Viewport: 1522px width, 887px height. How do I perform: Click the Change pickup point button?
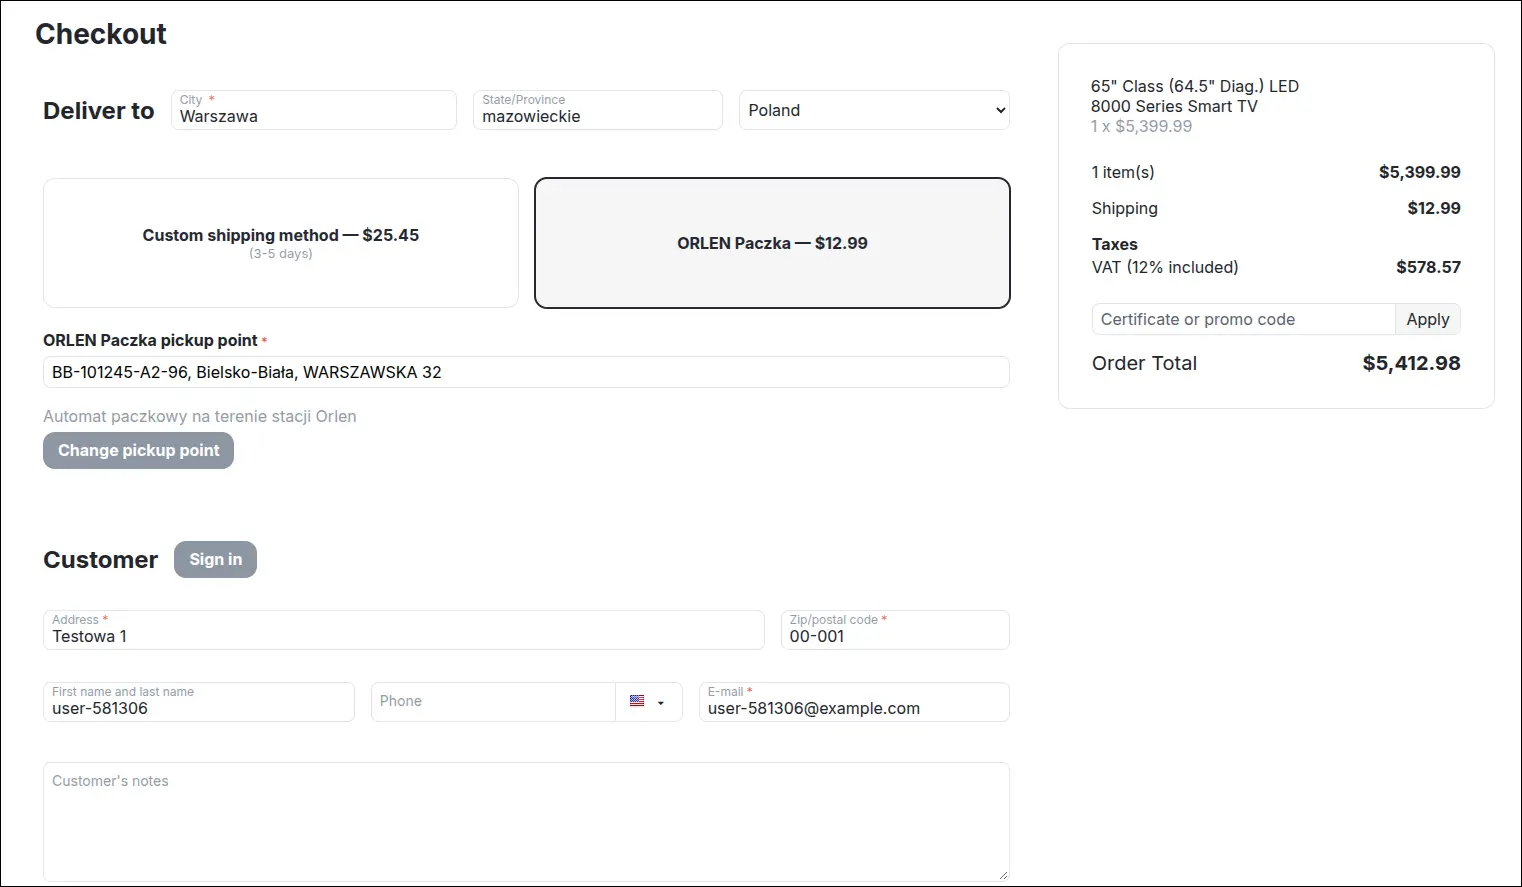(138, 450)
